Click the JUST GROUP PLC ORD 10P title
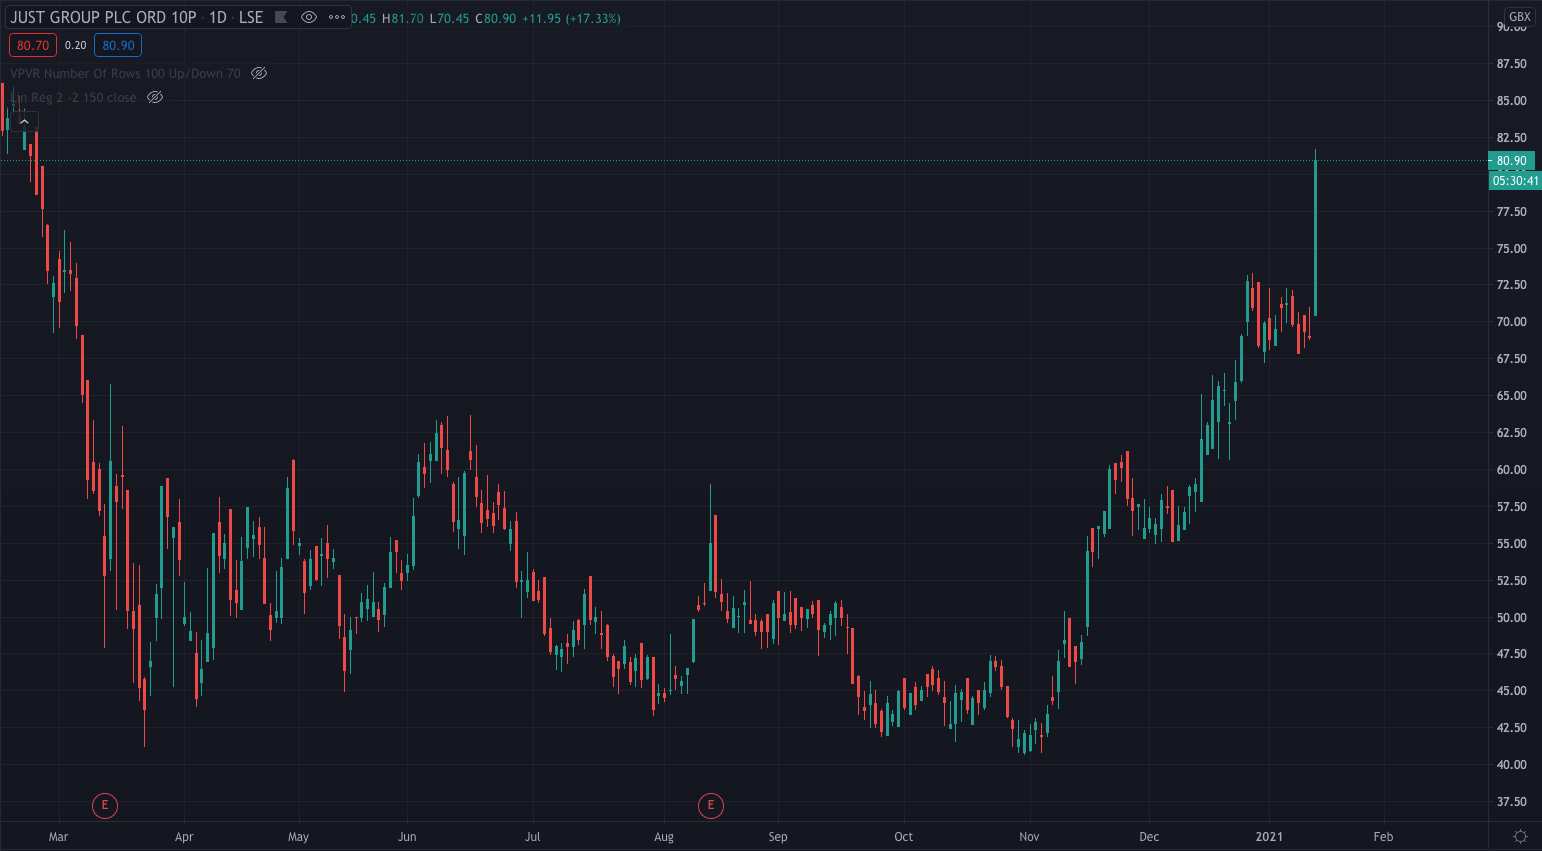Screen dimensions: 1542x851 tap(103, 17)
